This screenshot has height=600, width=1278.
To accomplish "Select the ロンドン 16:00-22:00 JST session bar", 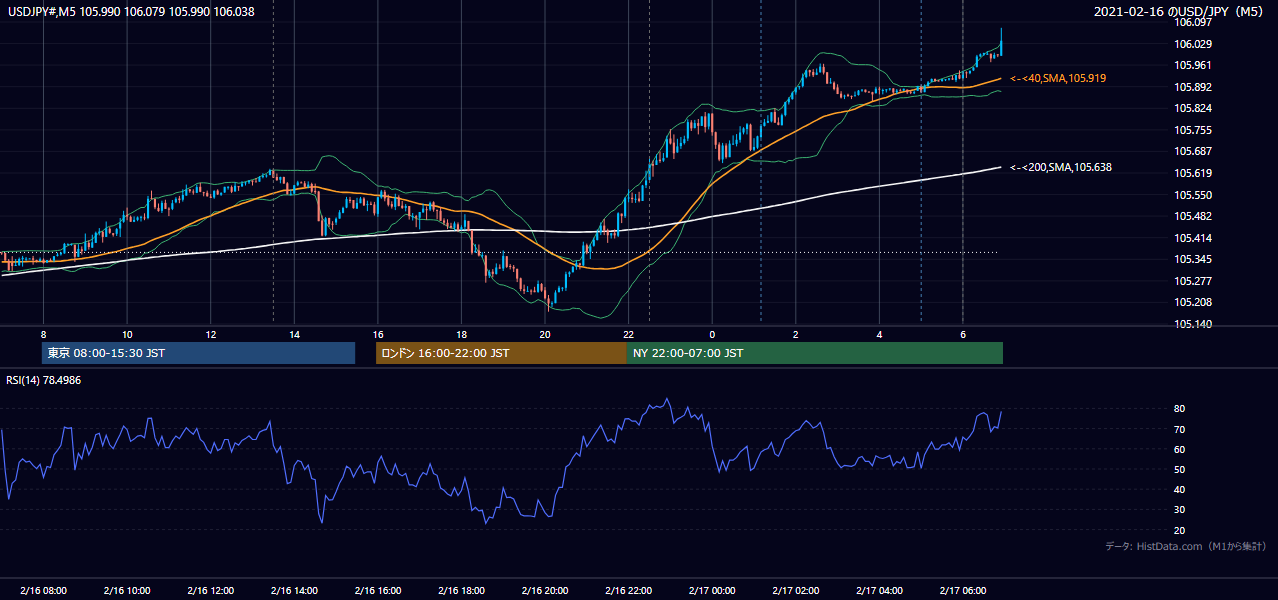I will (x=501, y=353).
